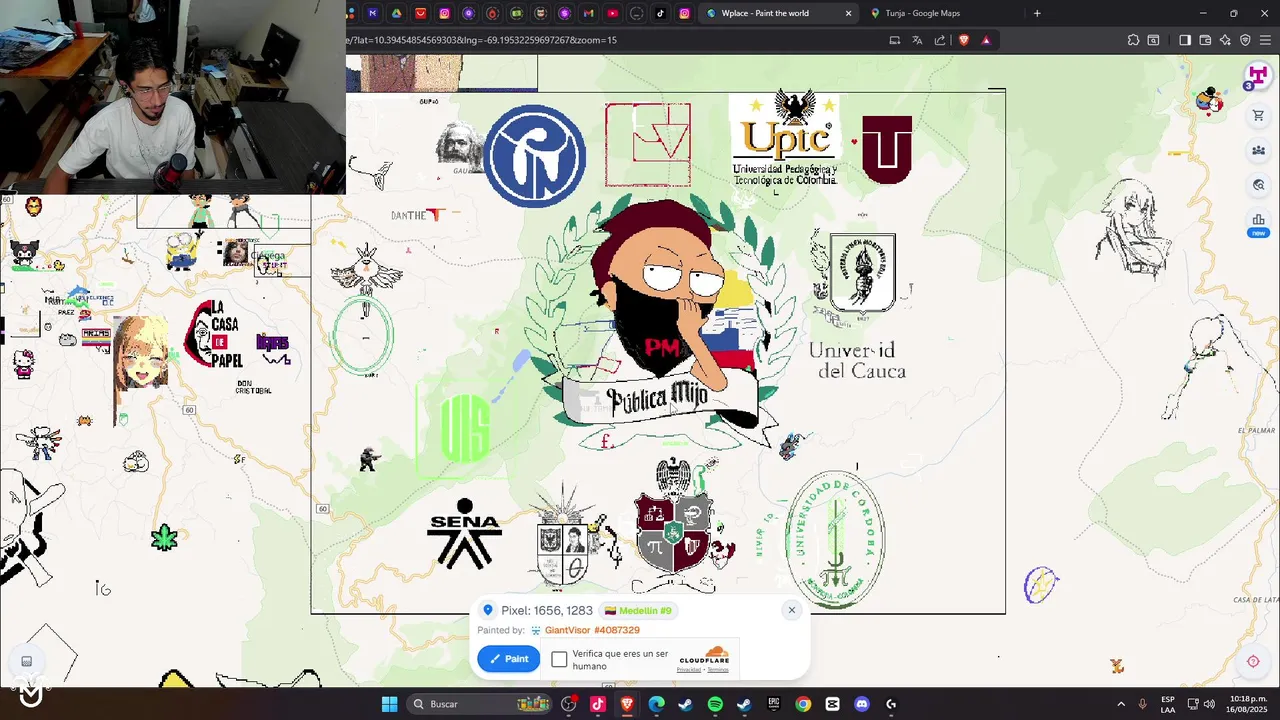This screenshot has height=720, width=1280.
Task: Open the Brave Shields lion icon
Action: tap(964, 40)
